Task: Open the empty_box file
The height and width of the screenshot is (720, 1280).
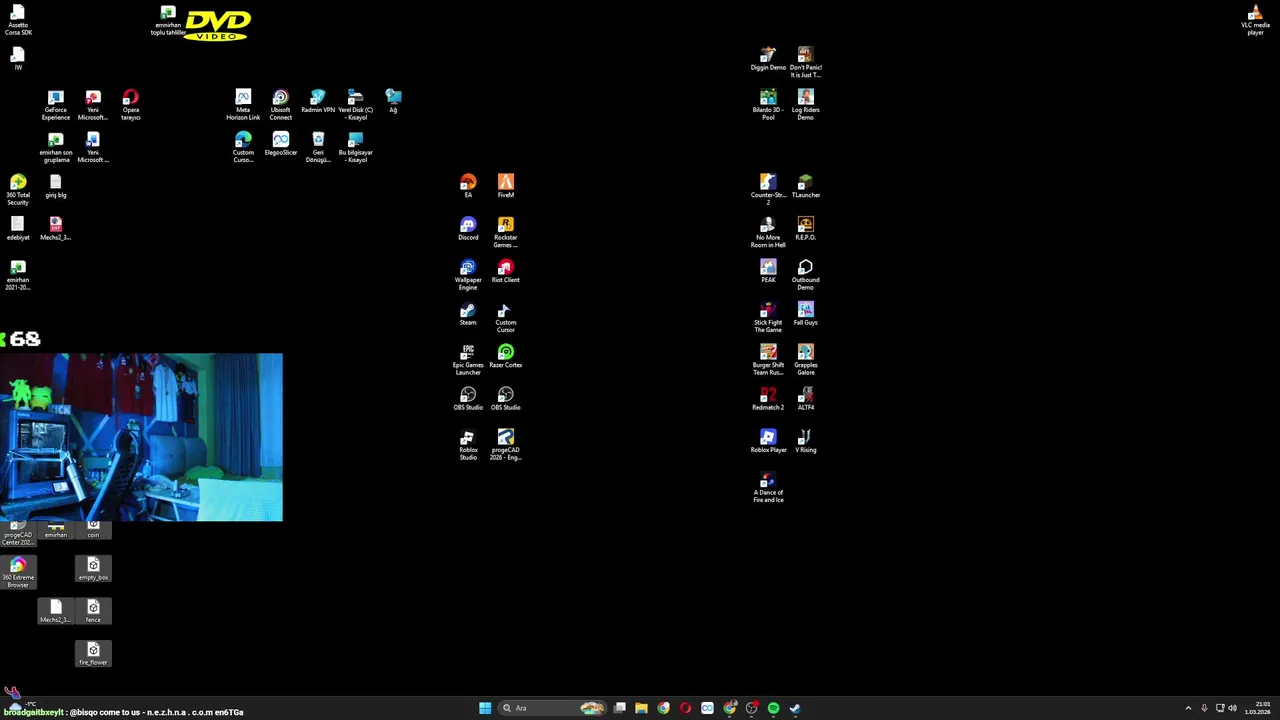Action: pos(93,569)
